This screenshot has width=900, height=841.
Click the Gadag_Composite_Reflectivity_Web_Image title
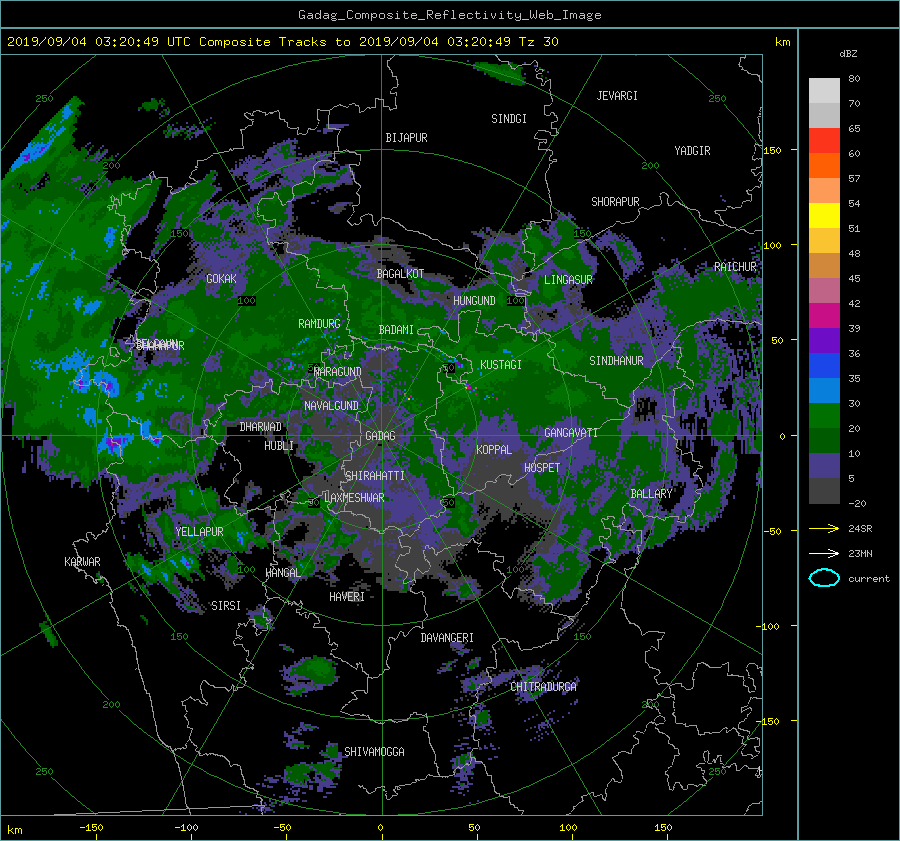(449, 15)
